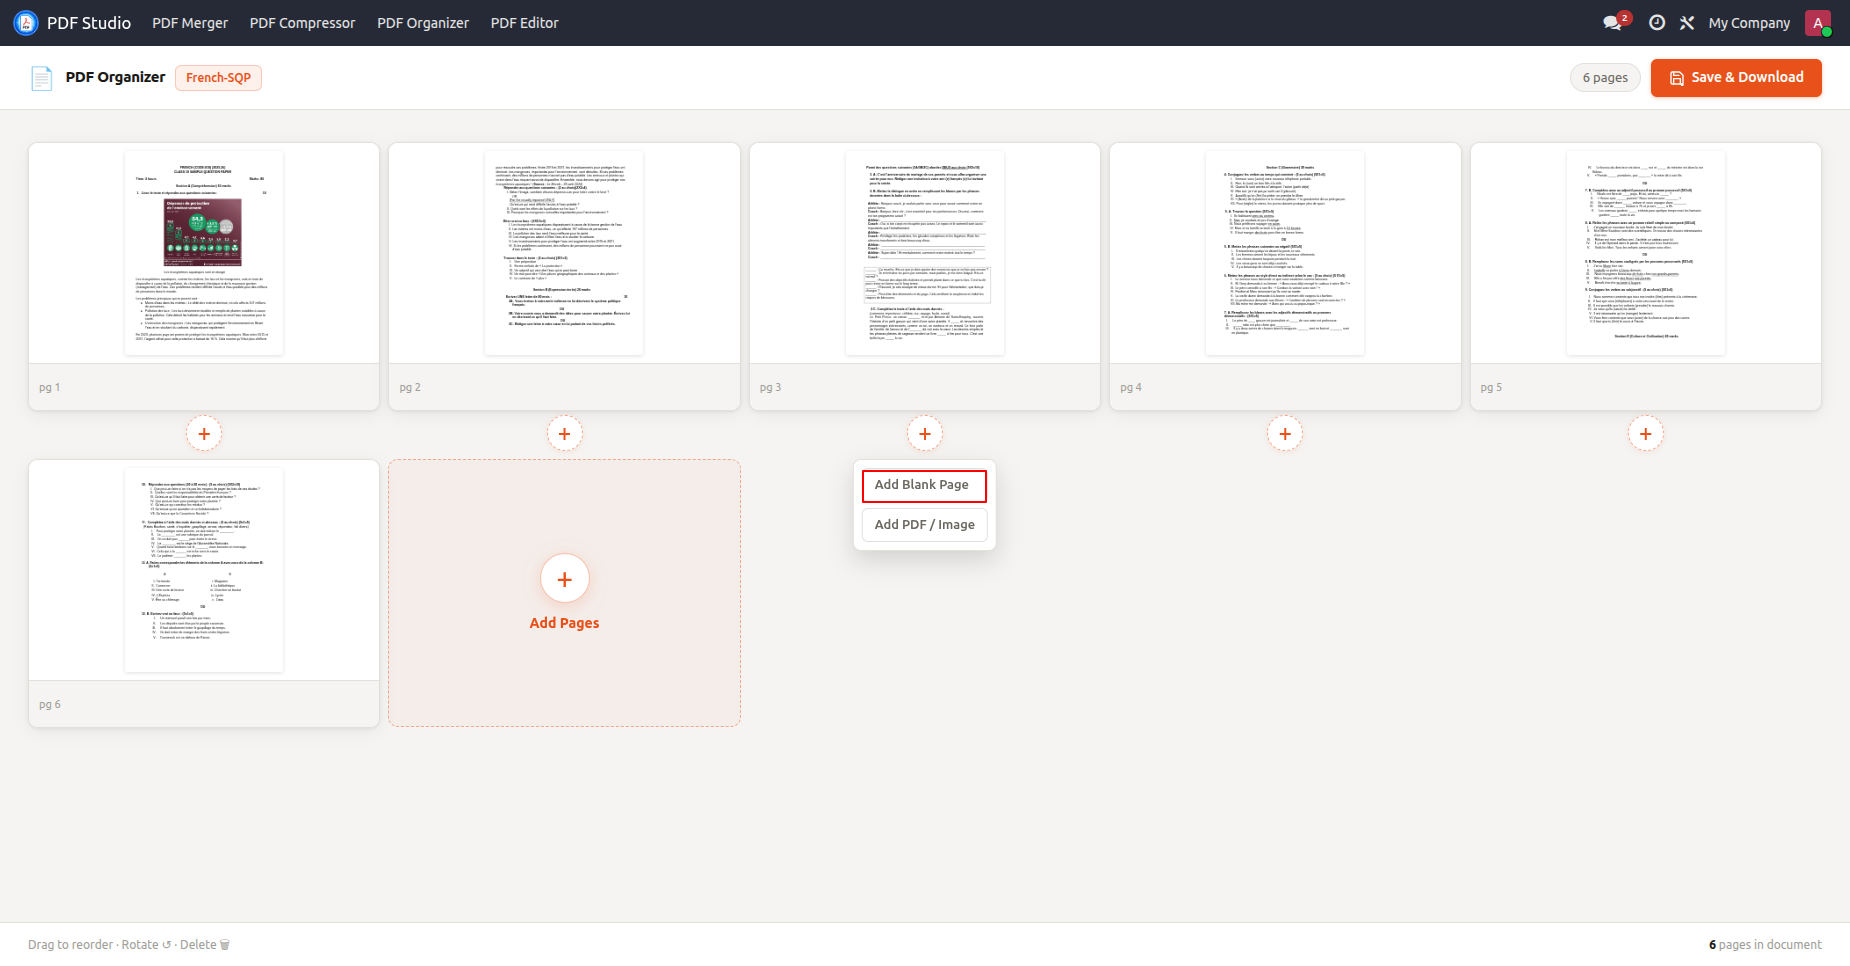Choose Add PDF / Image option
1850x966 pixels.
[924, 525]
